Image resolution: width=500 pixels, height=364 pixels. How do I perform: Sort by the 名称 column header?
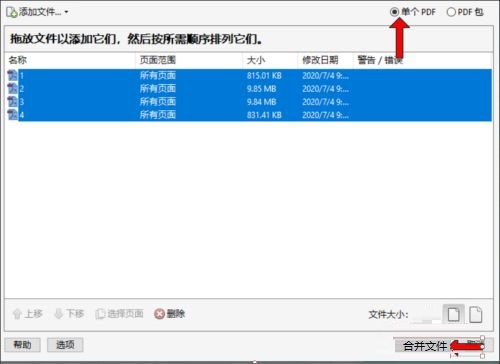pos(18,60)
